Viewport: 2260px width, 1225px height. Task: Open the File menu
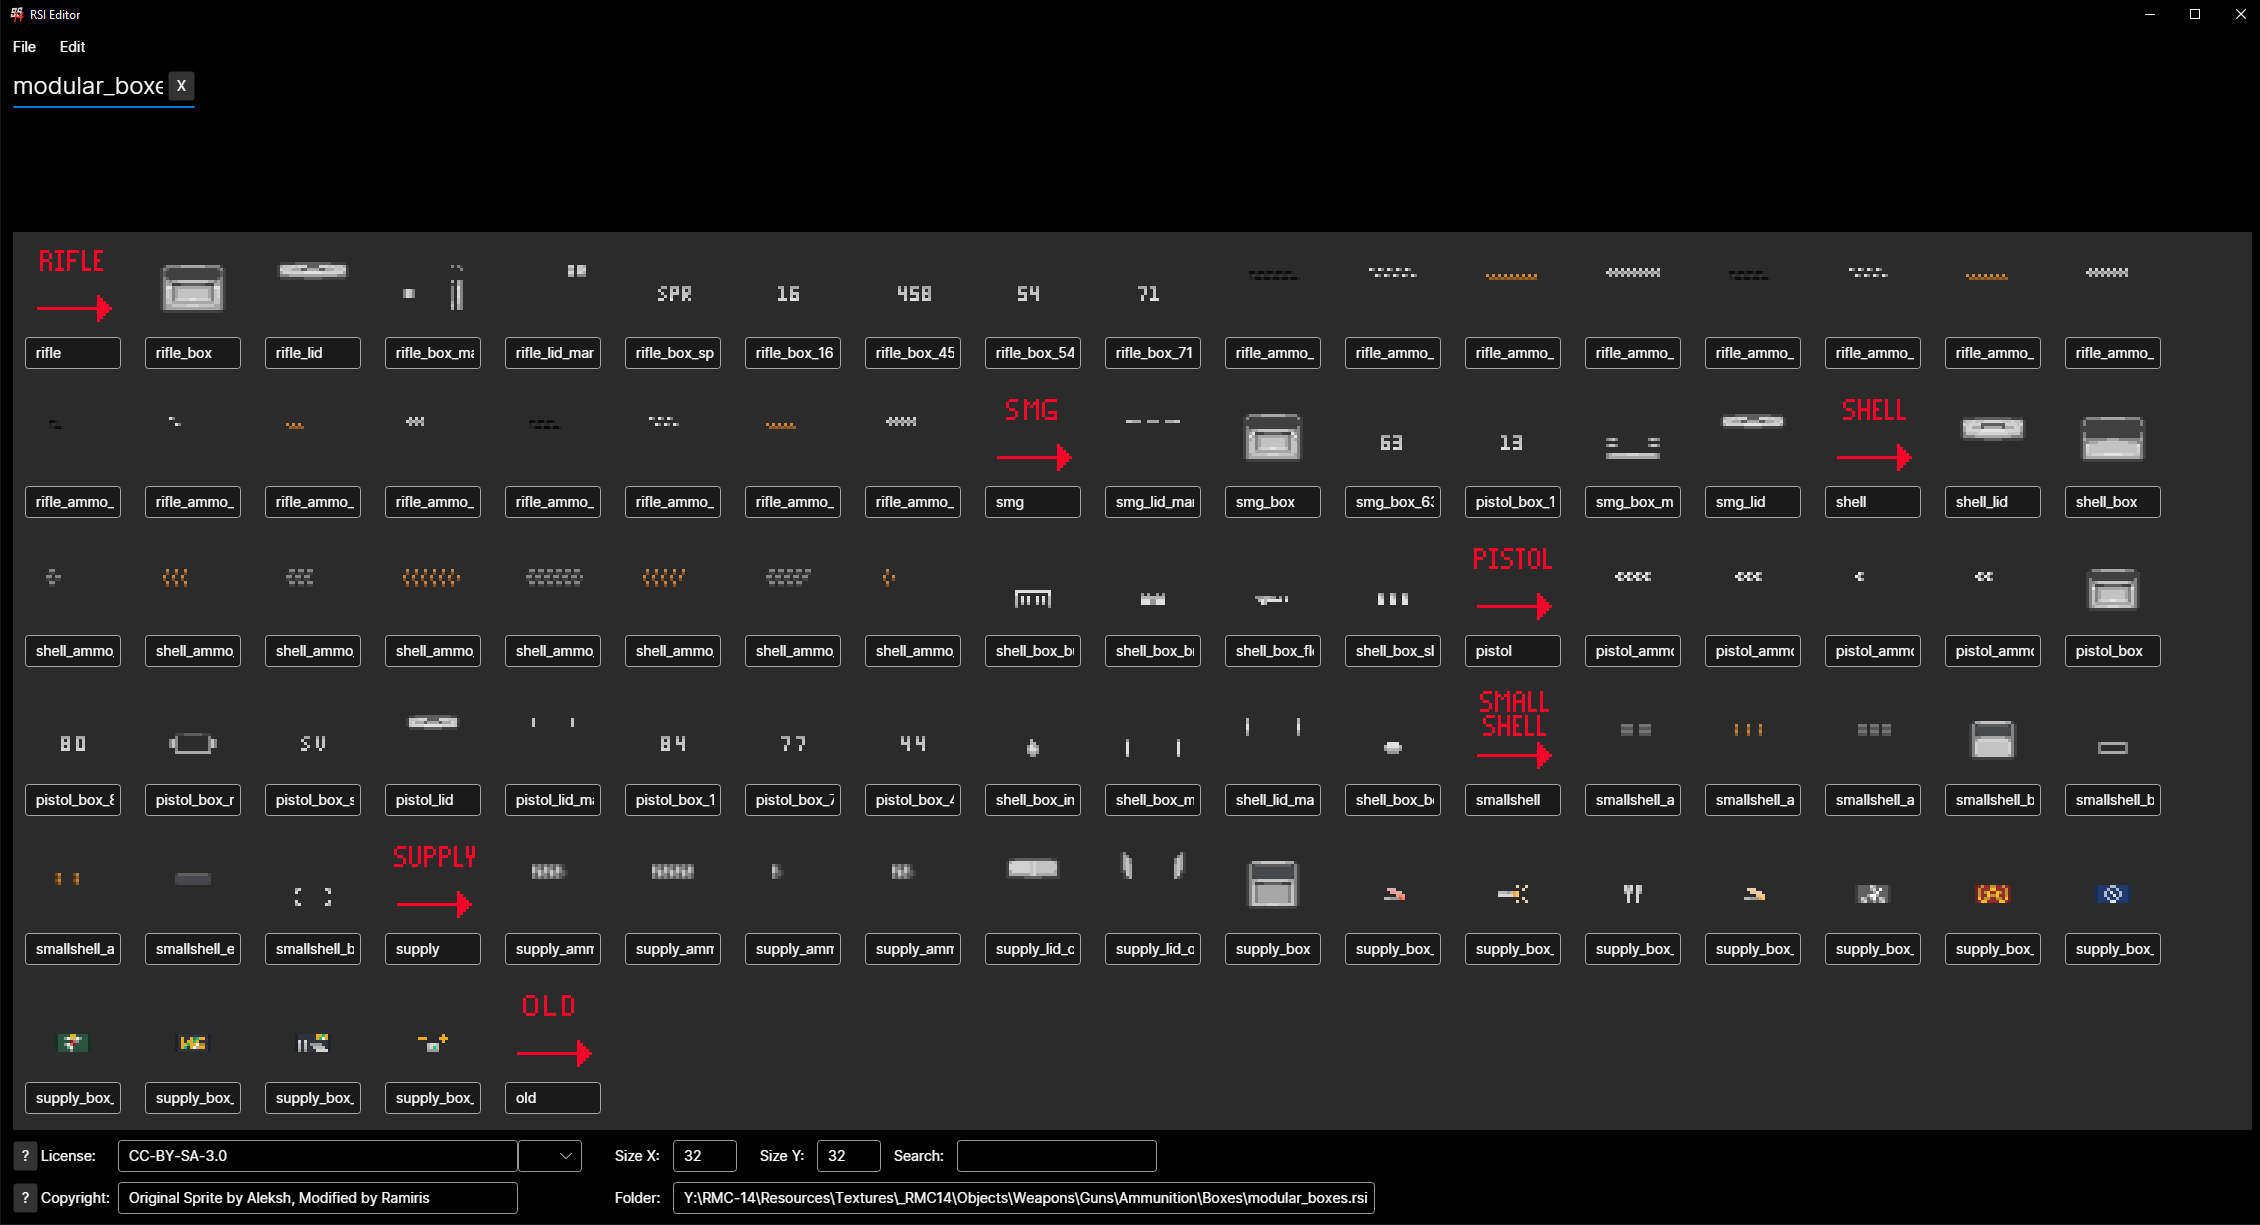point(24,47)
